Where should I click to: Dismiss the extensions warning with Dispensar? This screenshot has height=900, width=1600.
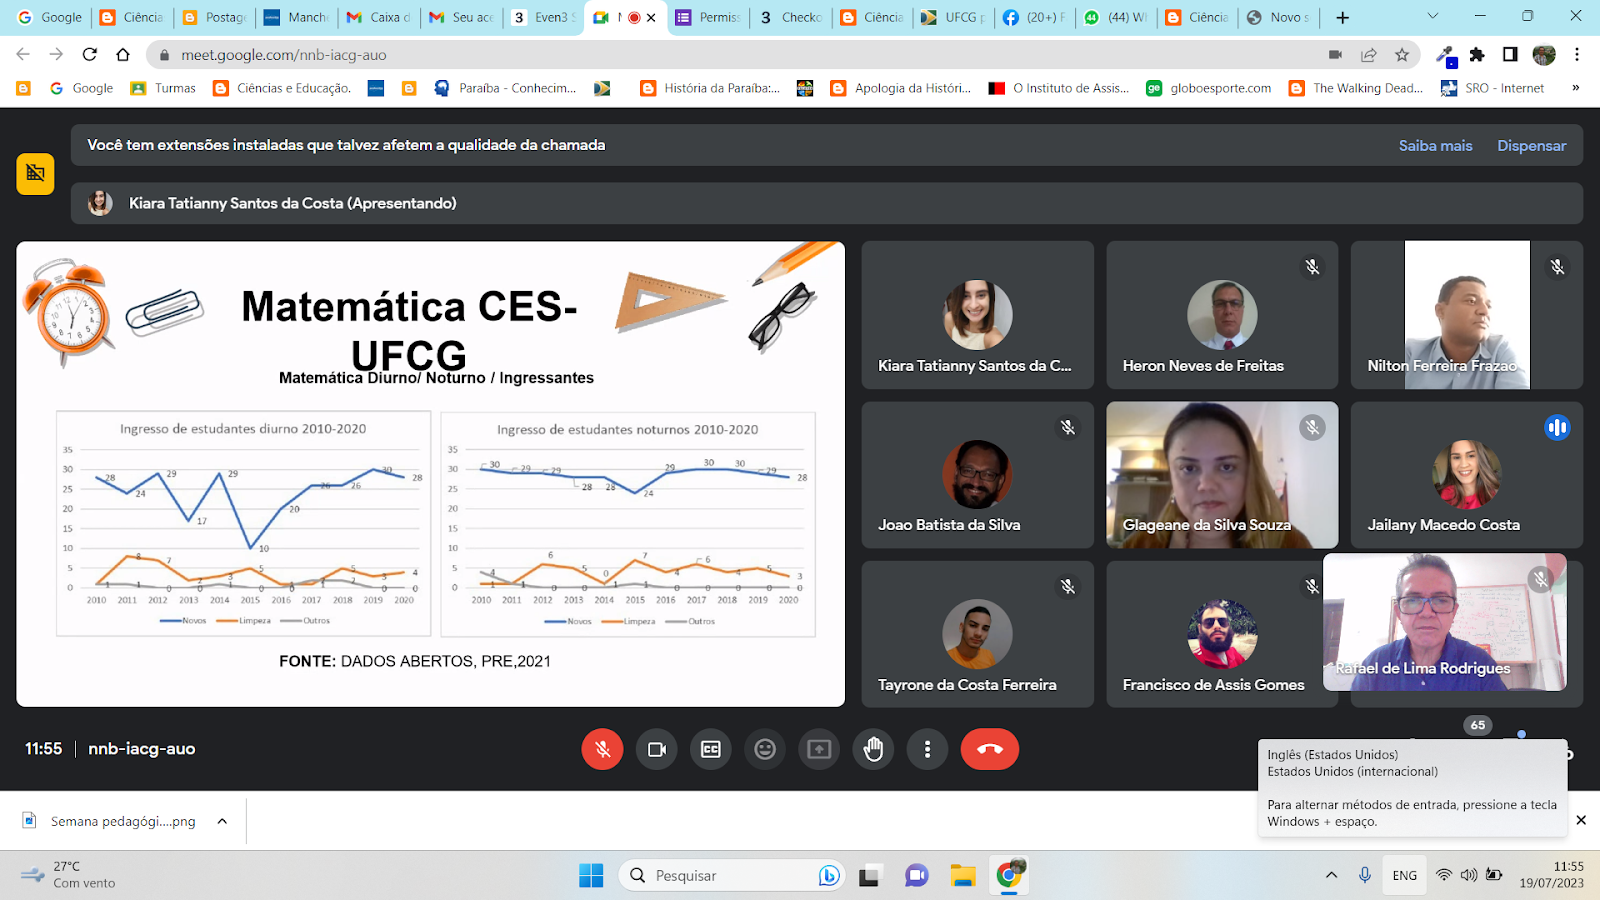click(1531, 146)
